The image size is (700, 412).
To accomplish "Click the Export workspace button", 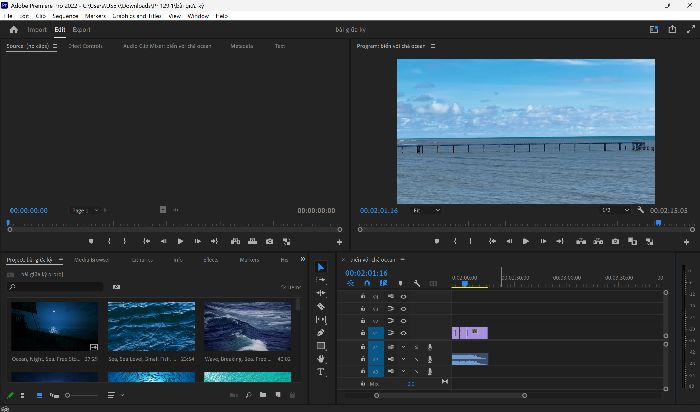I will tap(81, 29).
